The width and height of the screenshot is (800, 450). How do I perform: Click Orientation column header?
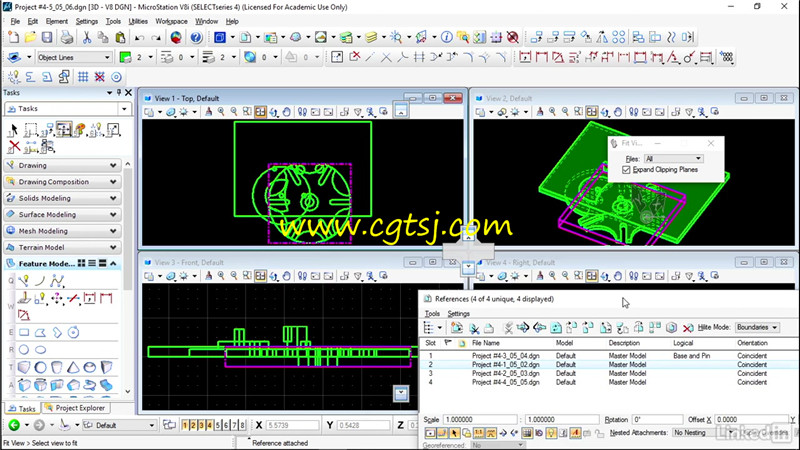[752, 343]
